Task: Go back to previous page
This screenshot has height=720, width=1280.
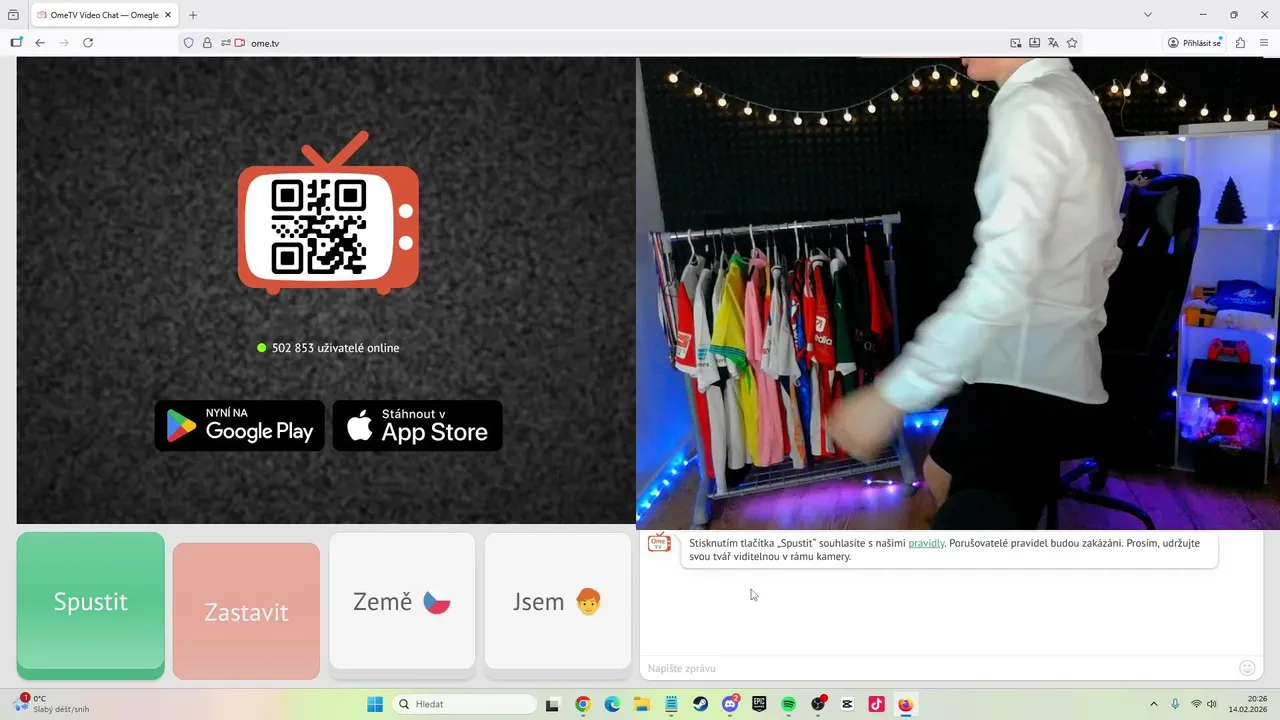Action: point(40,43)
